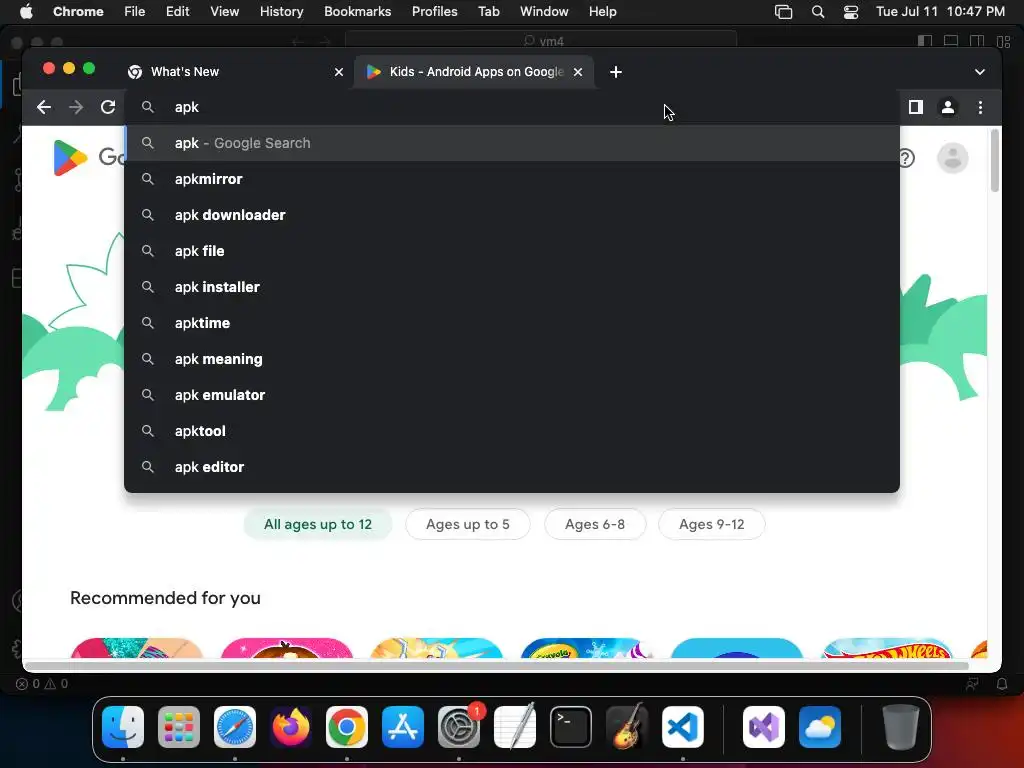This screenshot has width=1024, height=768.
Task: Open Chrome from the dock
Action: tap(347, 727)
